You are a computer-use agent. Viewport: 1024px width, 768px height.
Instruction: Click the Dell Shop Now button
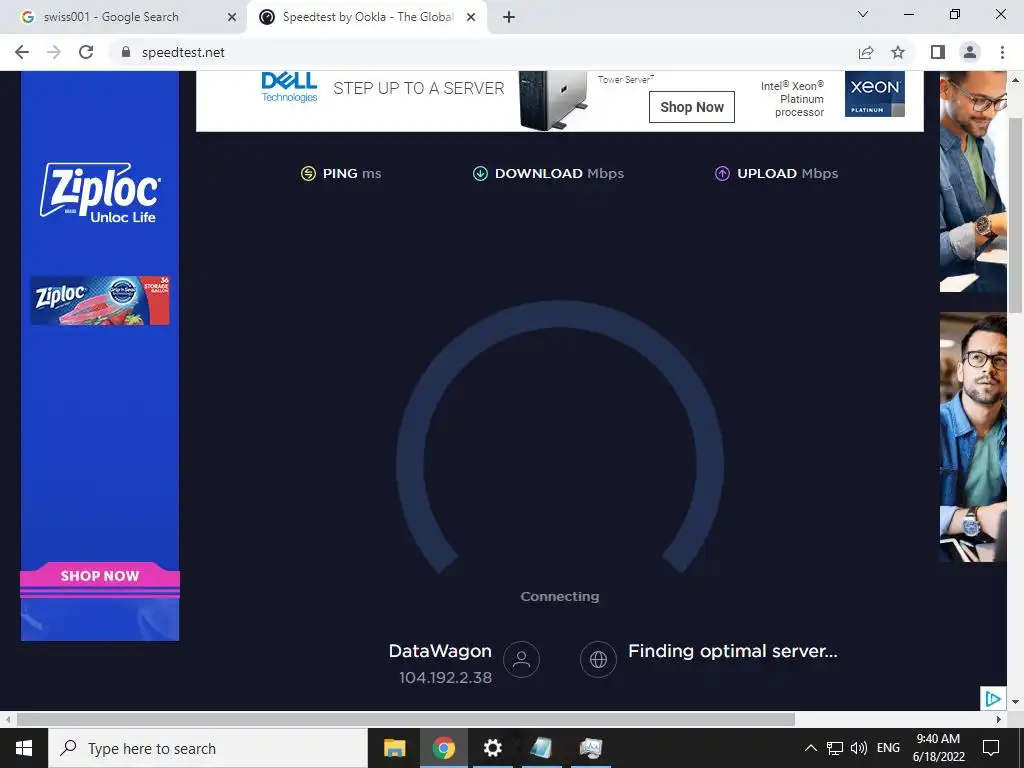[x=692, y=107]
